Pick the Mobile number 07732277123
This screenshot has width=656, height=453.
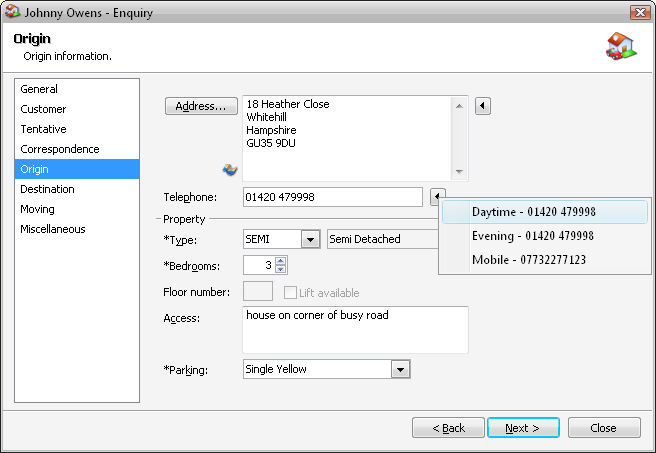(x=529, y=260)
